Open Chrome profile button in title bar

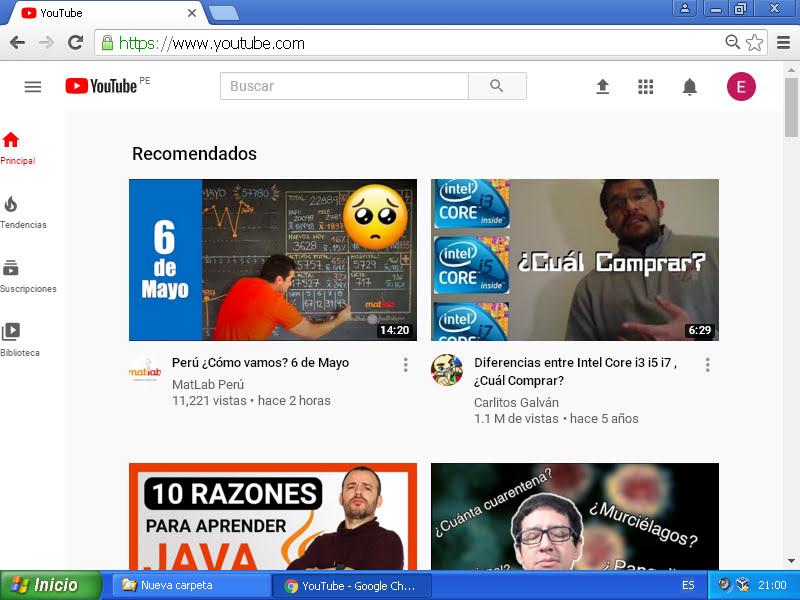point(685,8)
